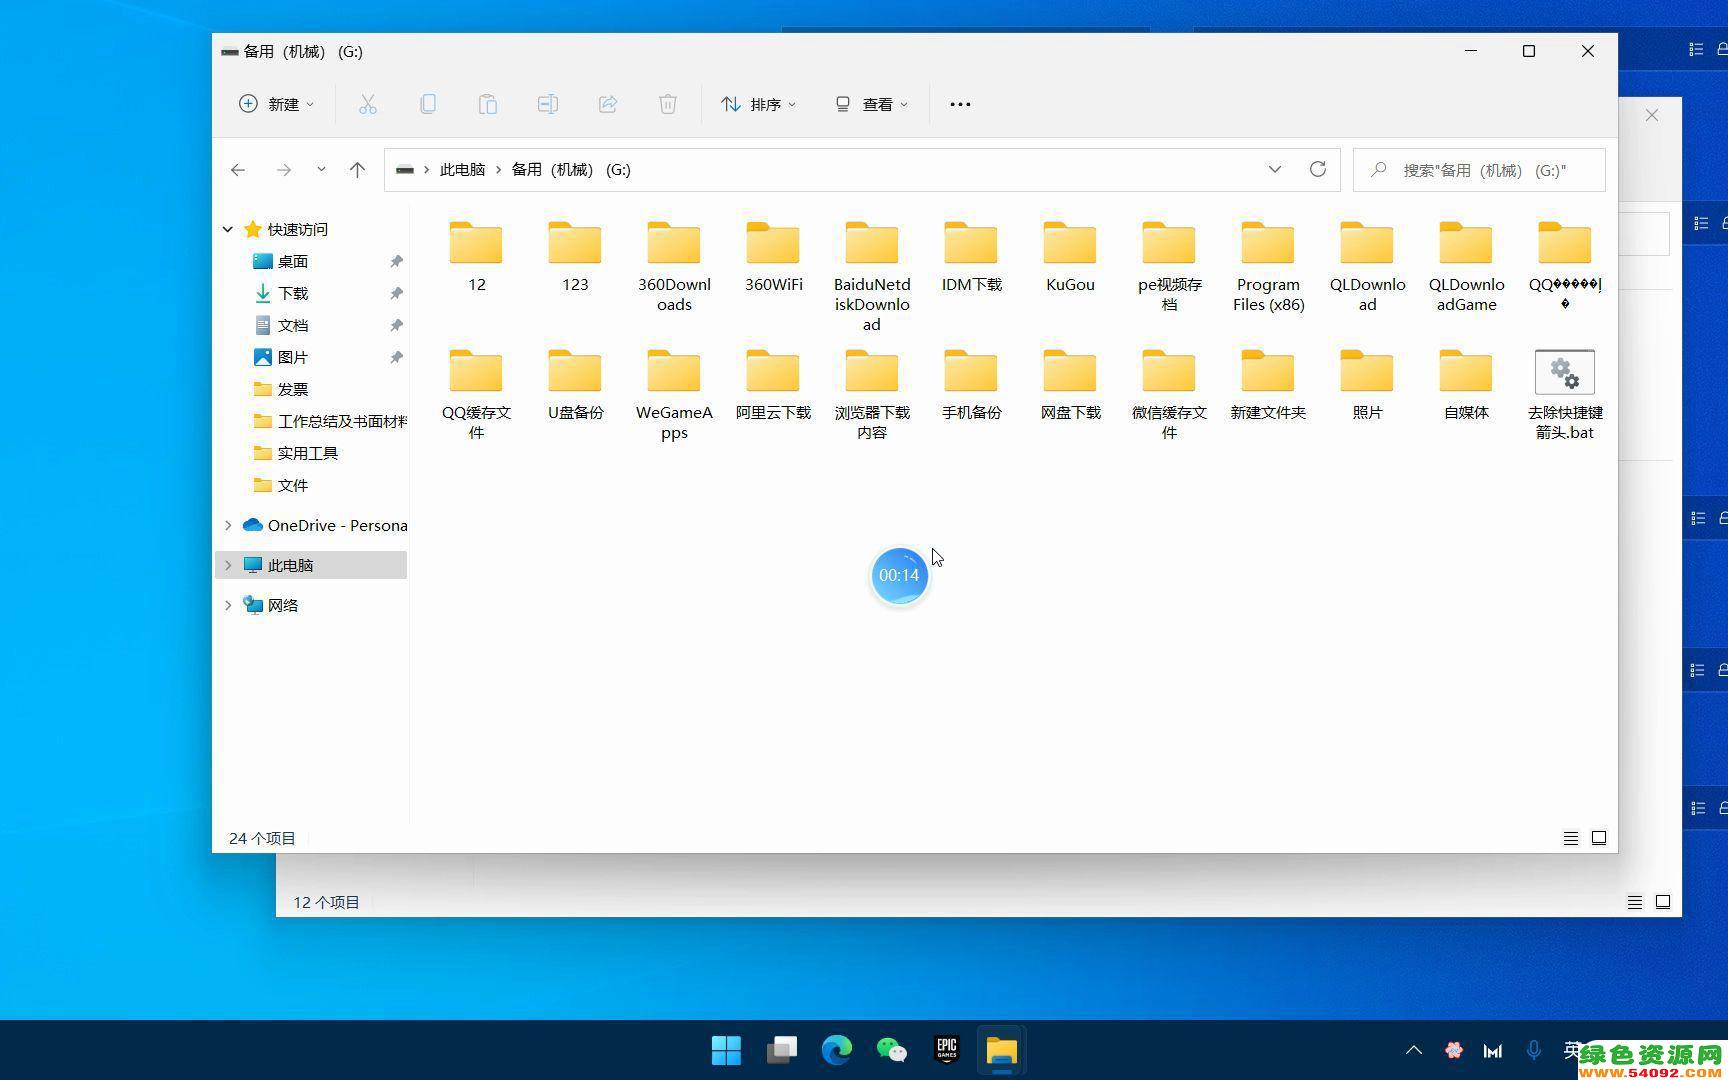The height and width of the screenshot is (1080, 1728).
Task: Select the 360WiFi folder
Action: pyautogui.click(x=773, y=257)
